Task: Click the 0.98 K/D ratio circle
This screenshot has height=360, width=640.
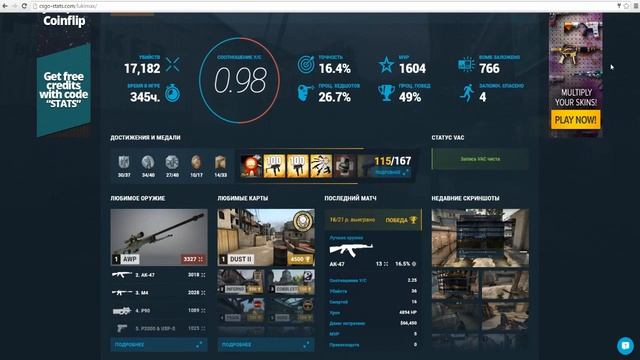Action: [240, 80]
